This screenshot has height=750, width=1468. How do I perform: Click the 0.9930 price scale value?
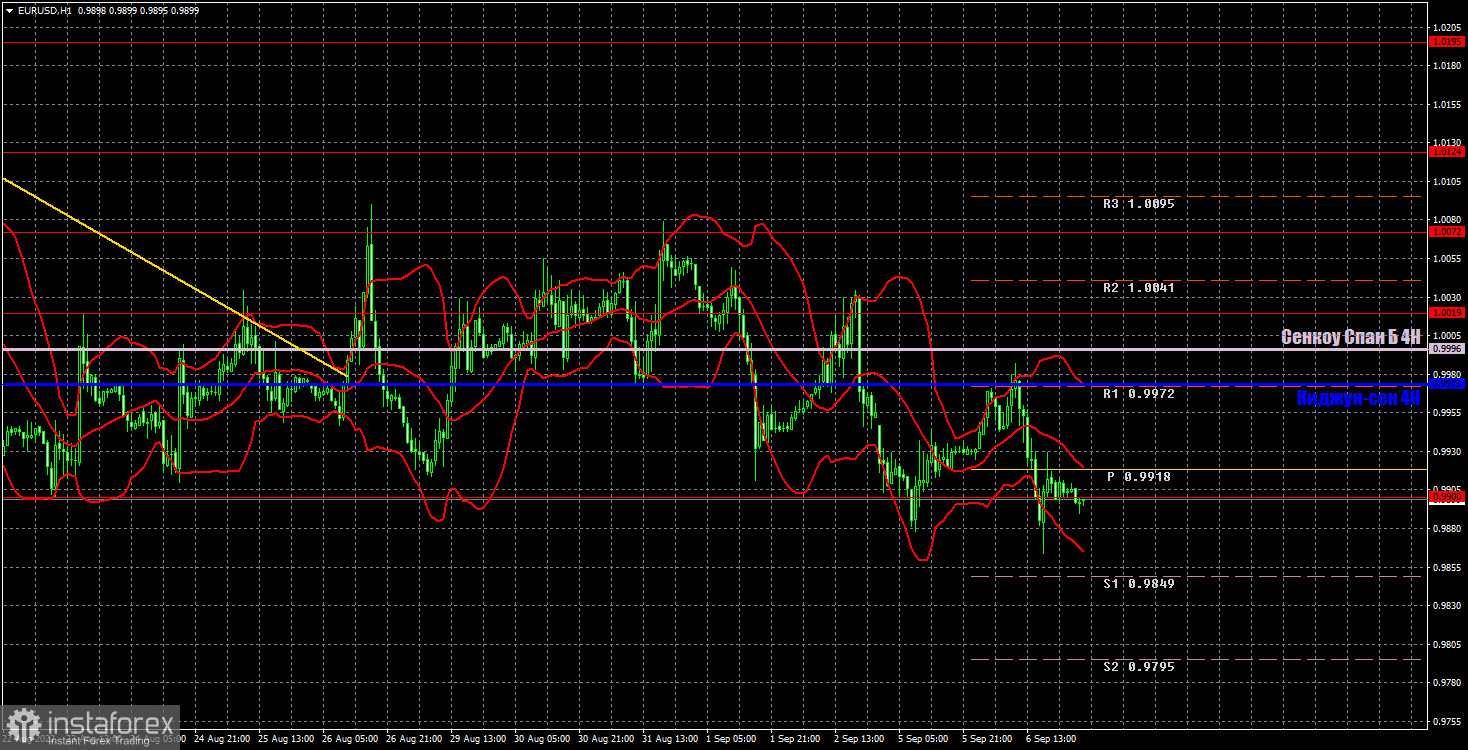tap(1446, 452)
